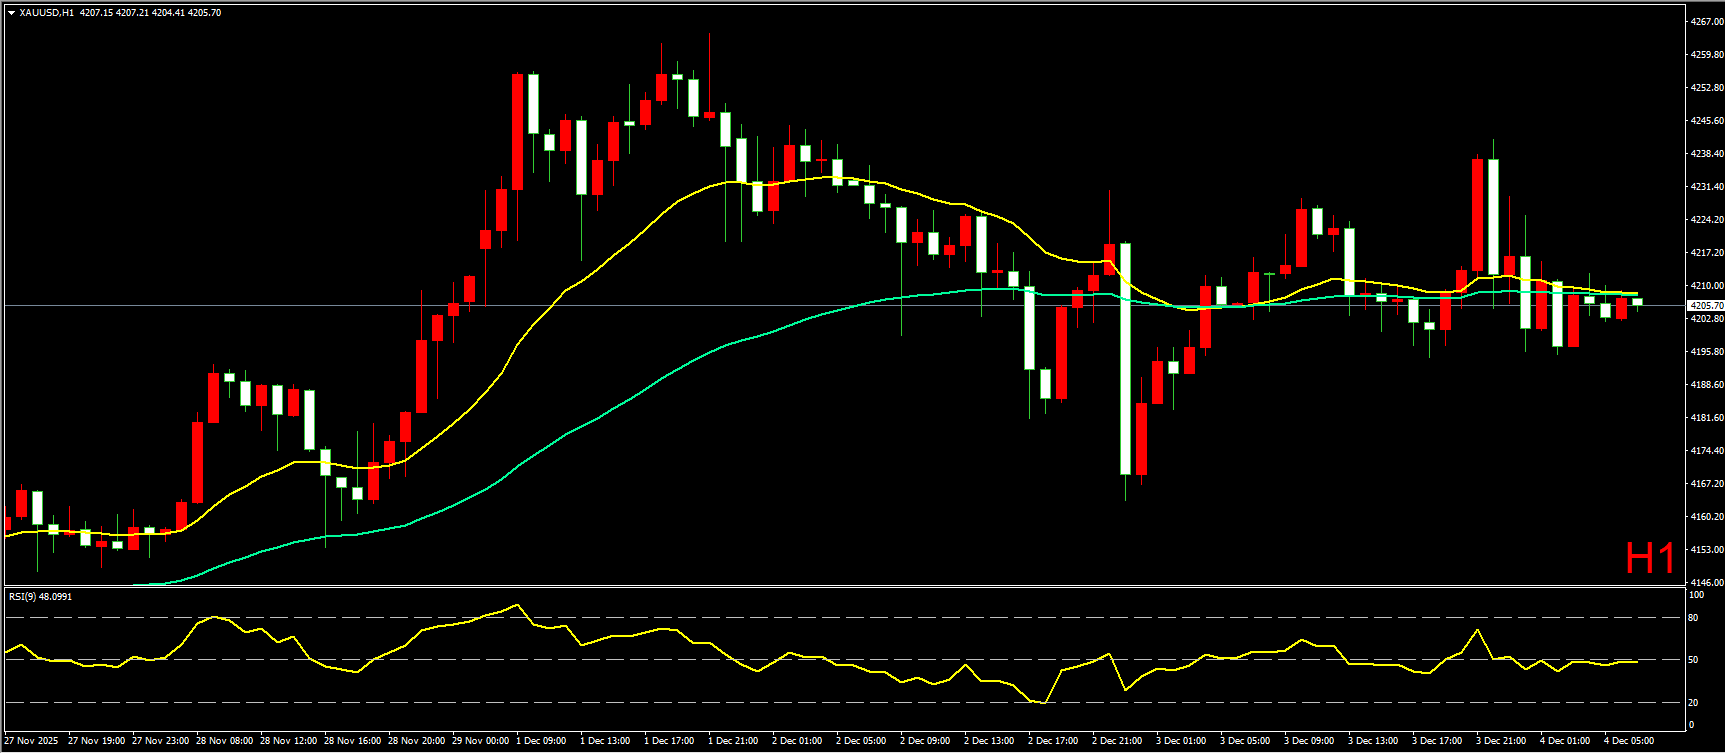
Task: Click the RSI scale value 100
Action: [x=1695, y=595]
